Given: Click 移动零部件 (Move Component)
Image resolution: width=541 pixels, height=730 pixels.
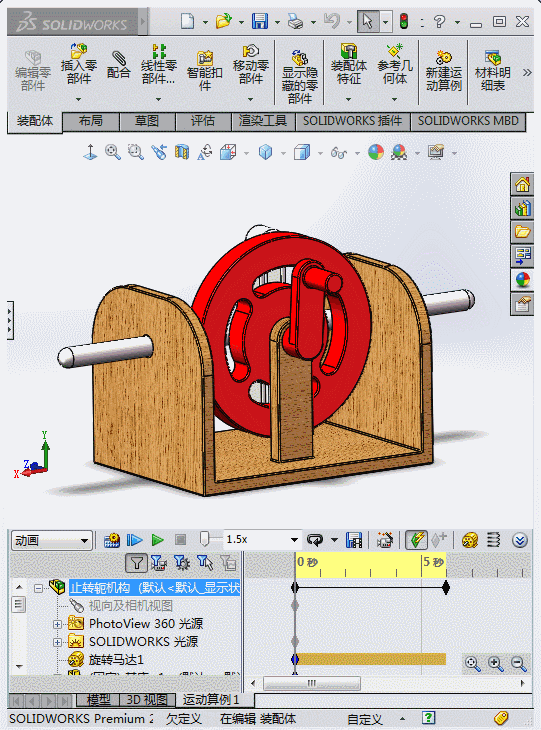Looking at the screenshot, I should point(250,64).
